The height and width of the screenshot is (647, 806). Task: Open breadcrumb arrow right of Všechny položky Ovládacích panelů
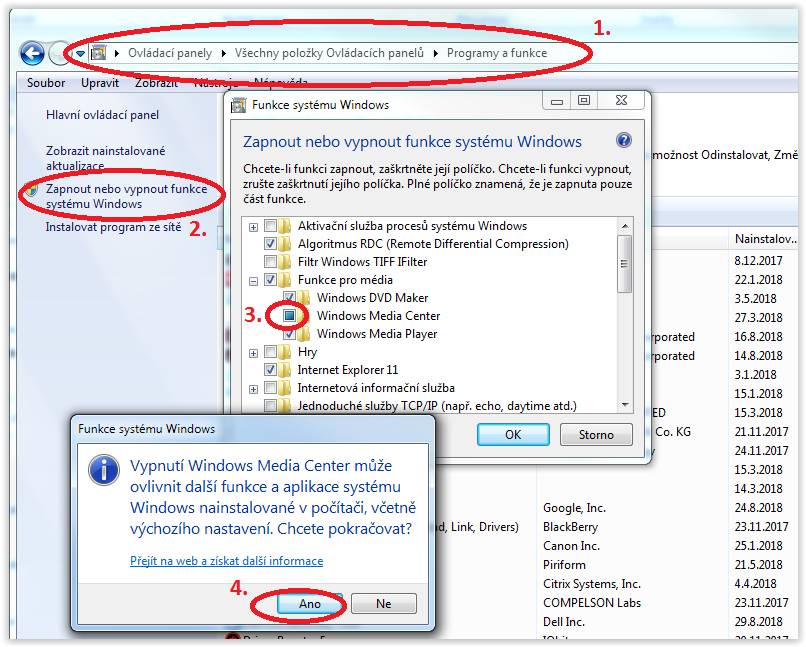[436, 53]
